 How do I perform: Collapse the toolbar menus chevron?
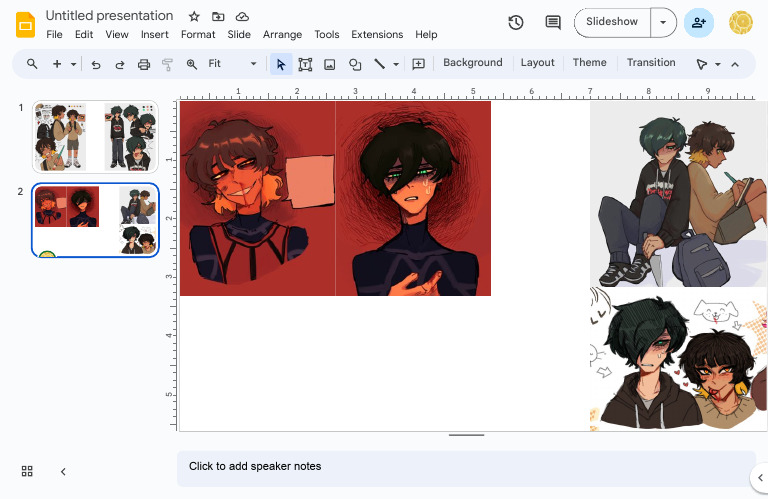point(735,64)
